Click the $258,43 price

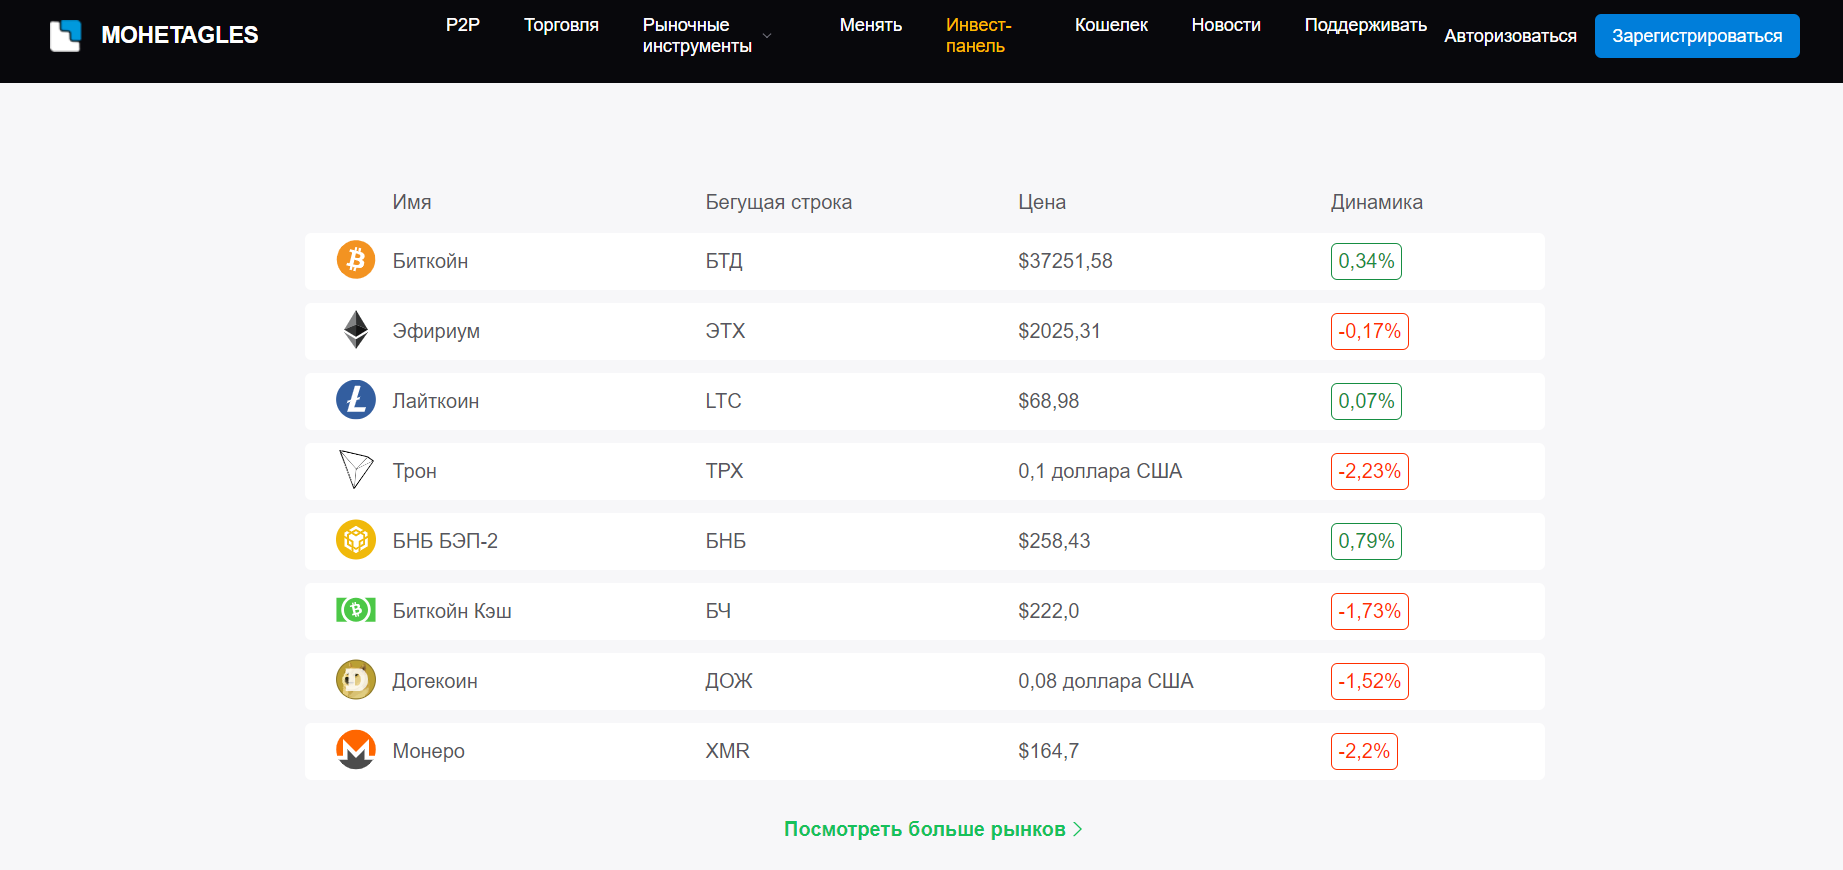pyautogui.click(x=1054, y=541)
